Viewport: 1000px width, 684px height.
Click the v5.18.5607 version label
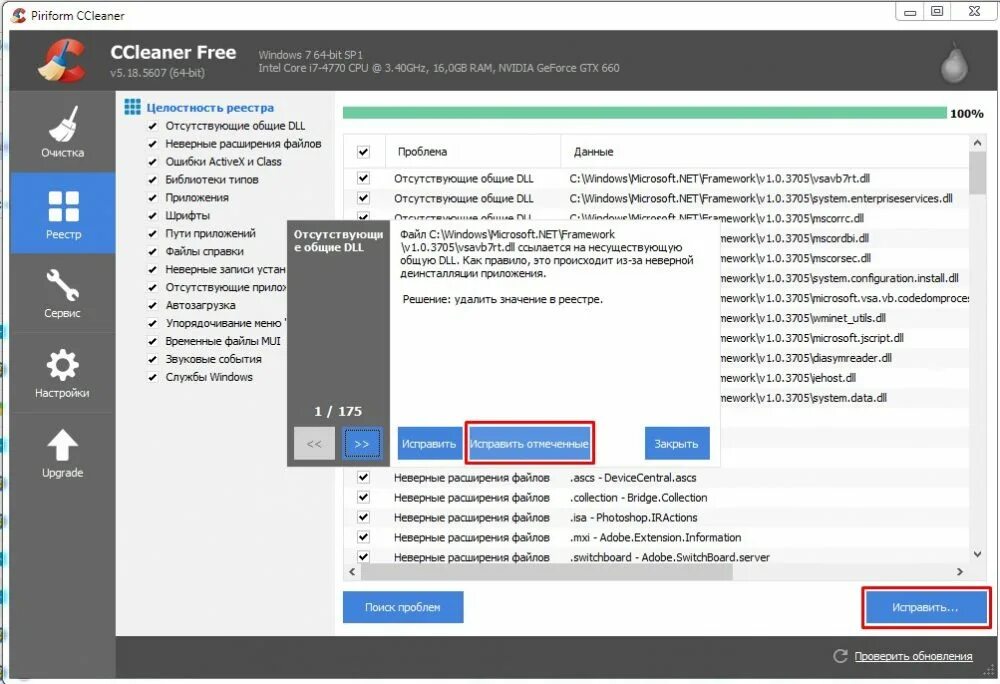click(157, 73)
